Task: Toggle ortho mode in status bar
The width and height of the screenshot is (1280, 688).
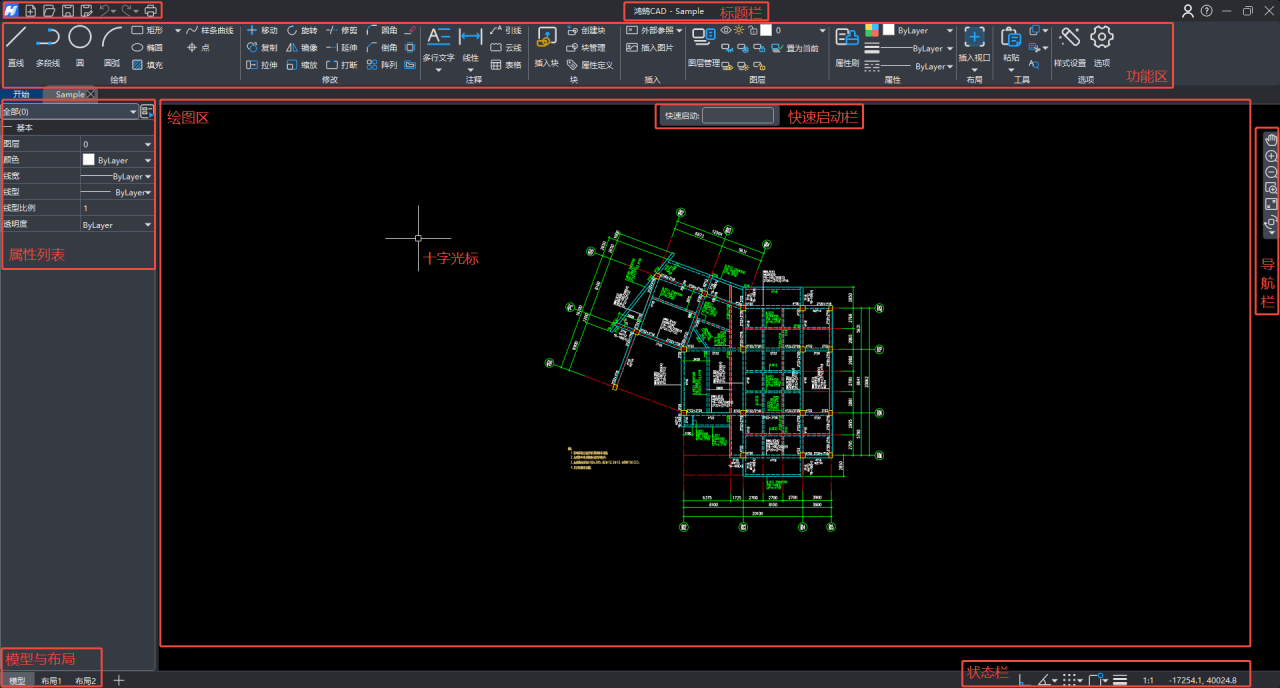Action: 1022,680
